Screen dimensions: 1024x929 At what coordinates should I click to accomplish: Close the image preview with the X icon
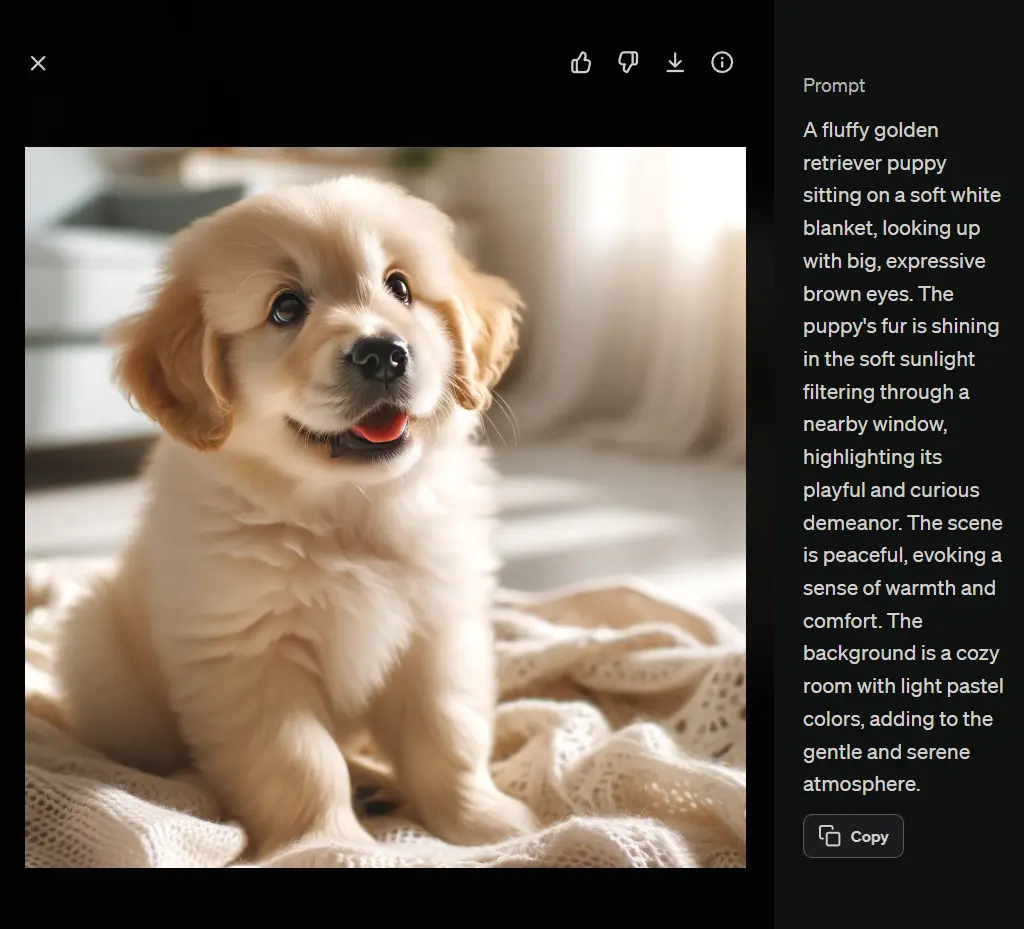pyautogui.click(x=38, y=63)
